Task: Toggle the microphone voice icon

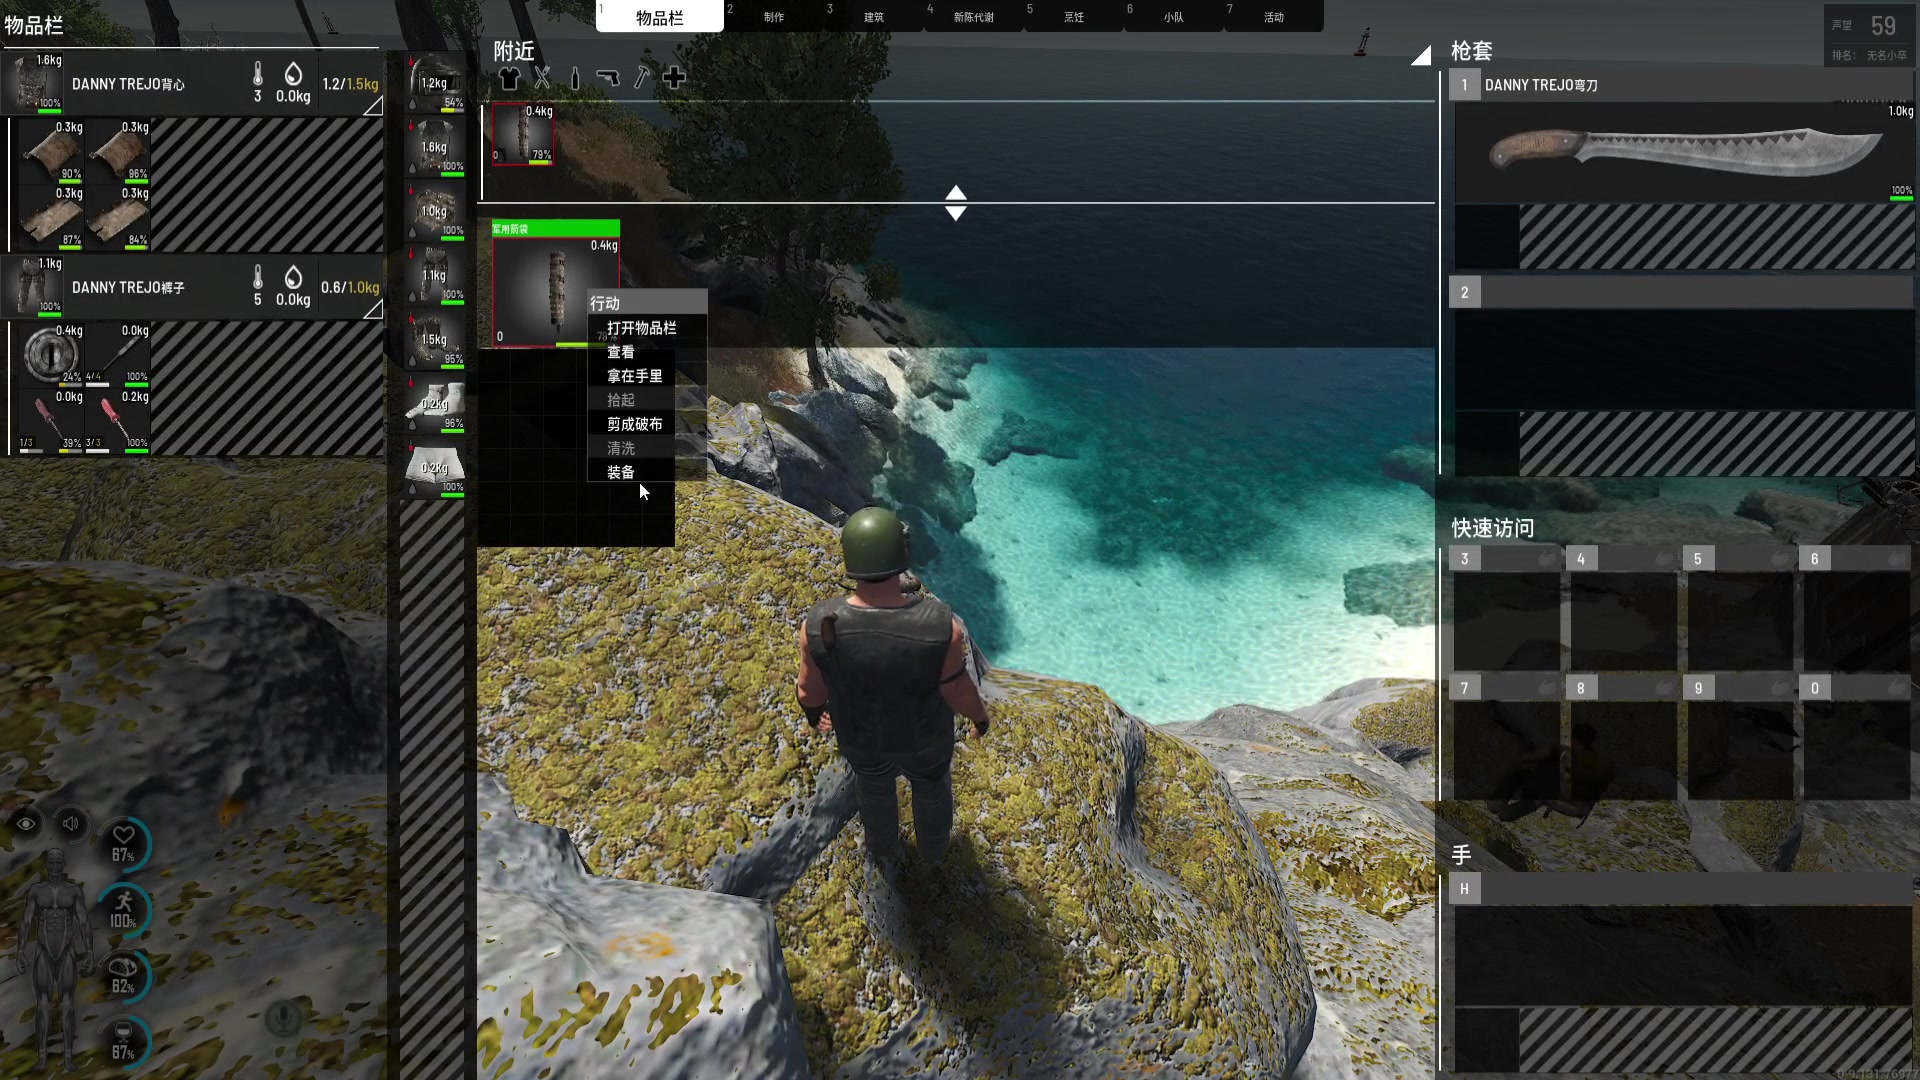Action: tap(284, 1018)
